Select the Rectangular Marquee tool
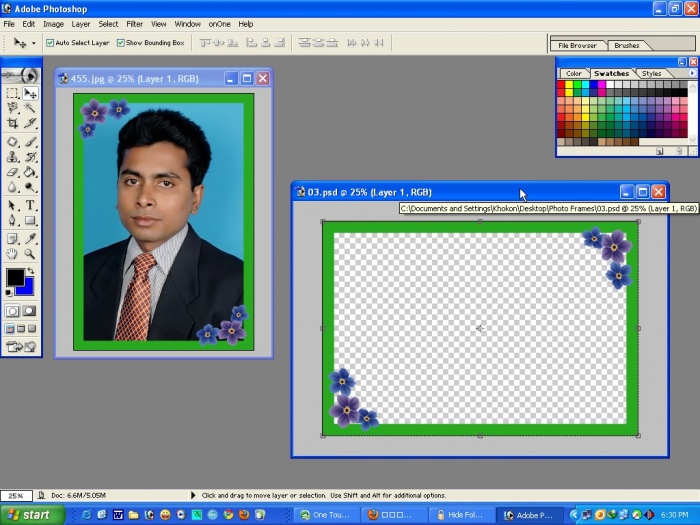This screenshot has height=525, width=700. click(x=12, y=93)
